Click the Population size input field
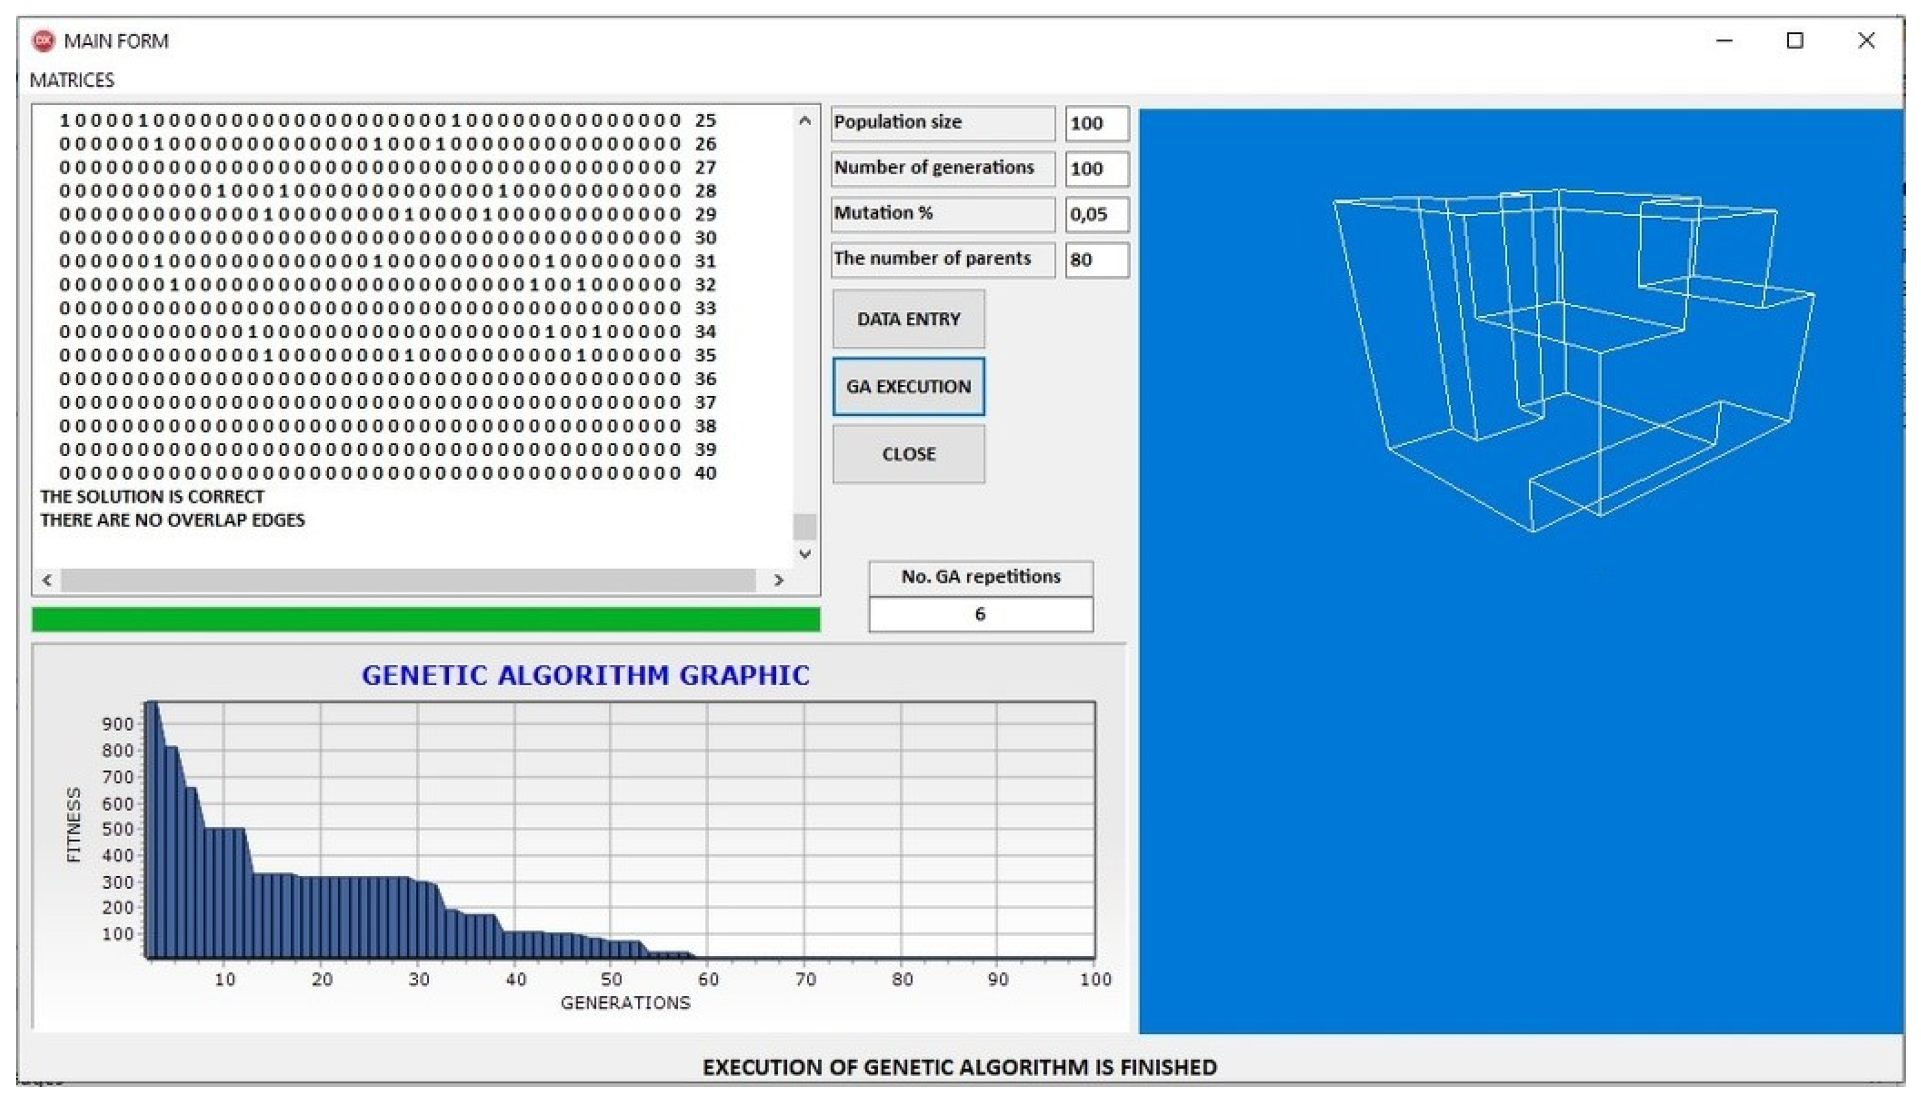Viewport: 1921px width, 1104px height. [1096, 124]
